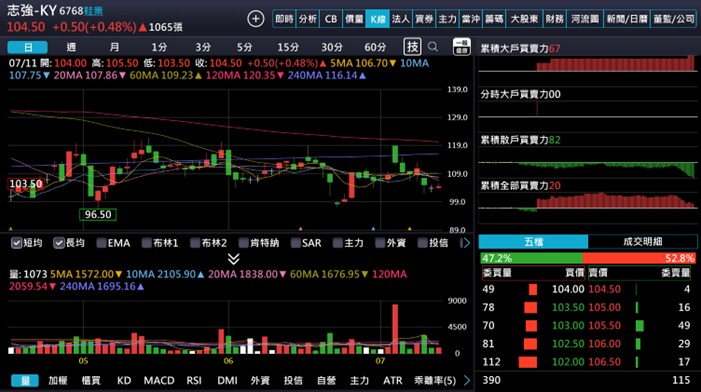701x392 pixels.
Task: Switch to the 成交明細 tab
Action: [x=642, y=242]
